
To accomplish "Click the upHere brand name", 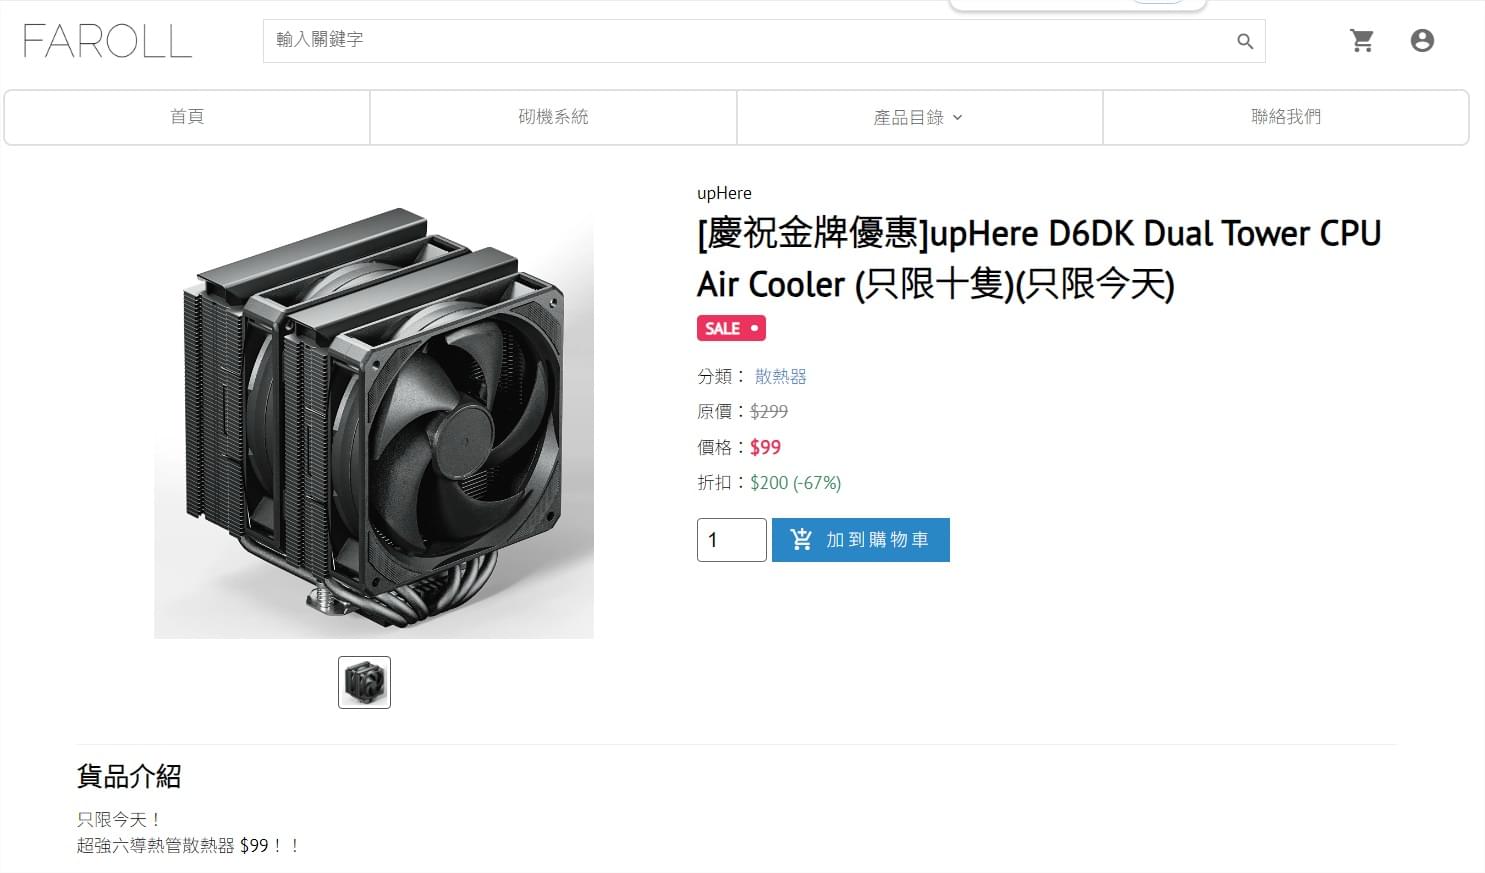I will (724, 193).
